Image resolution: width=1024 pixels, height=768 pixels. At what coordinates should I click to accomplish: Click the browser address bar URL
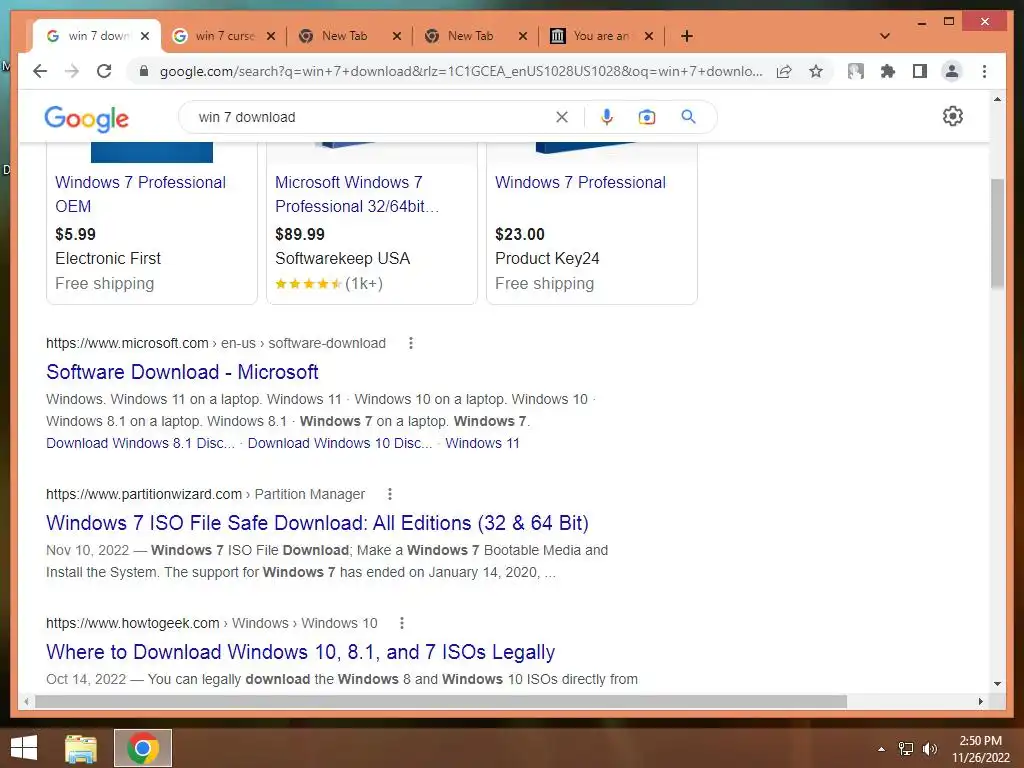coord(461,71)
